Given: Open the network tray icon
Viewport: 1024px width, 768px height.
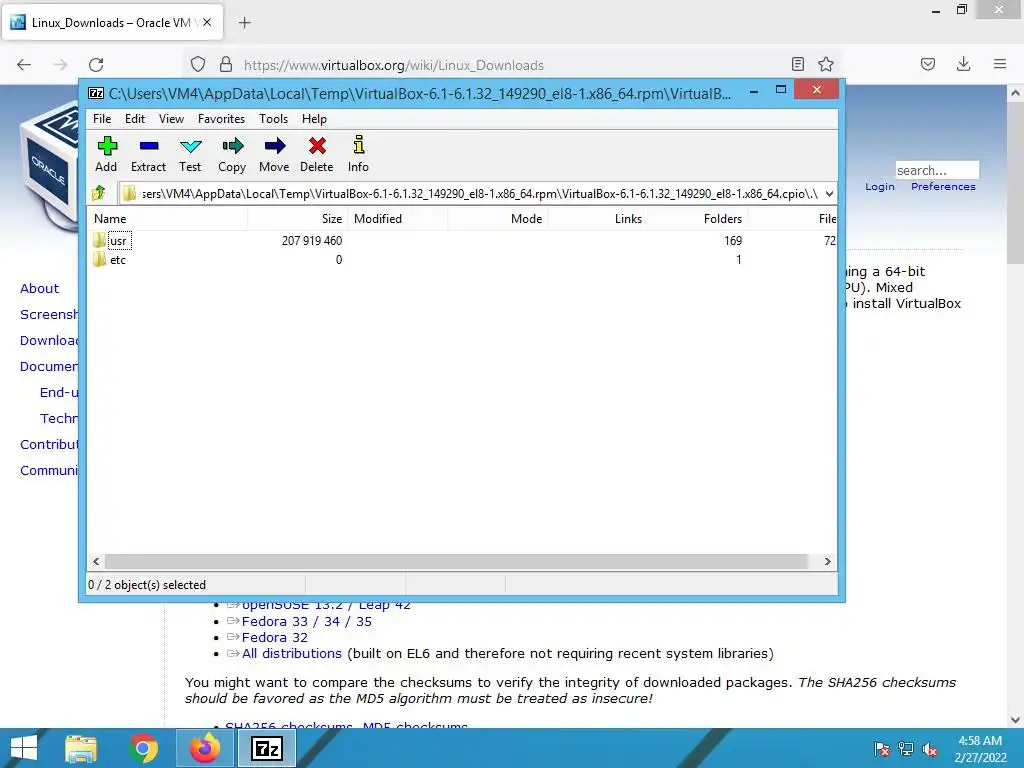Looking at the screenshot, I should (906, 749).
